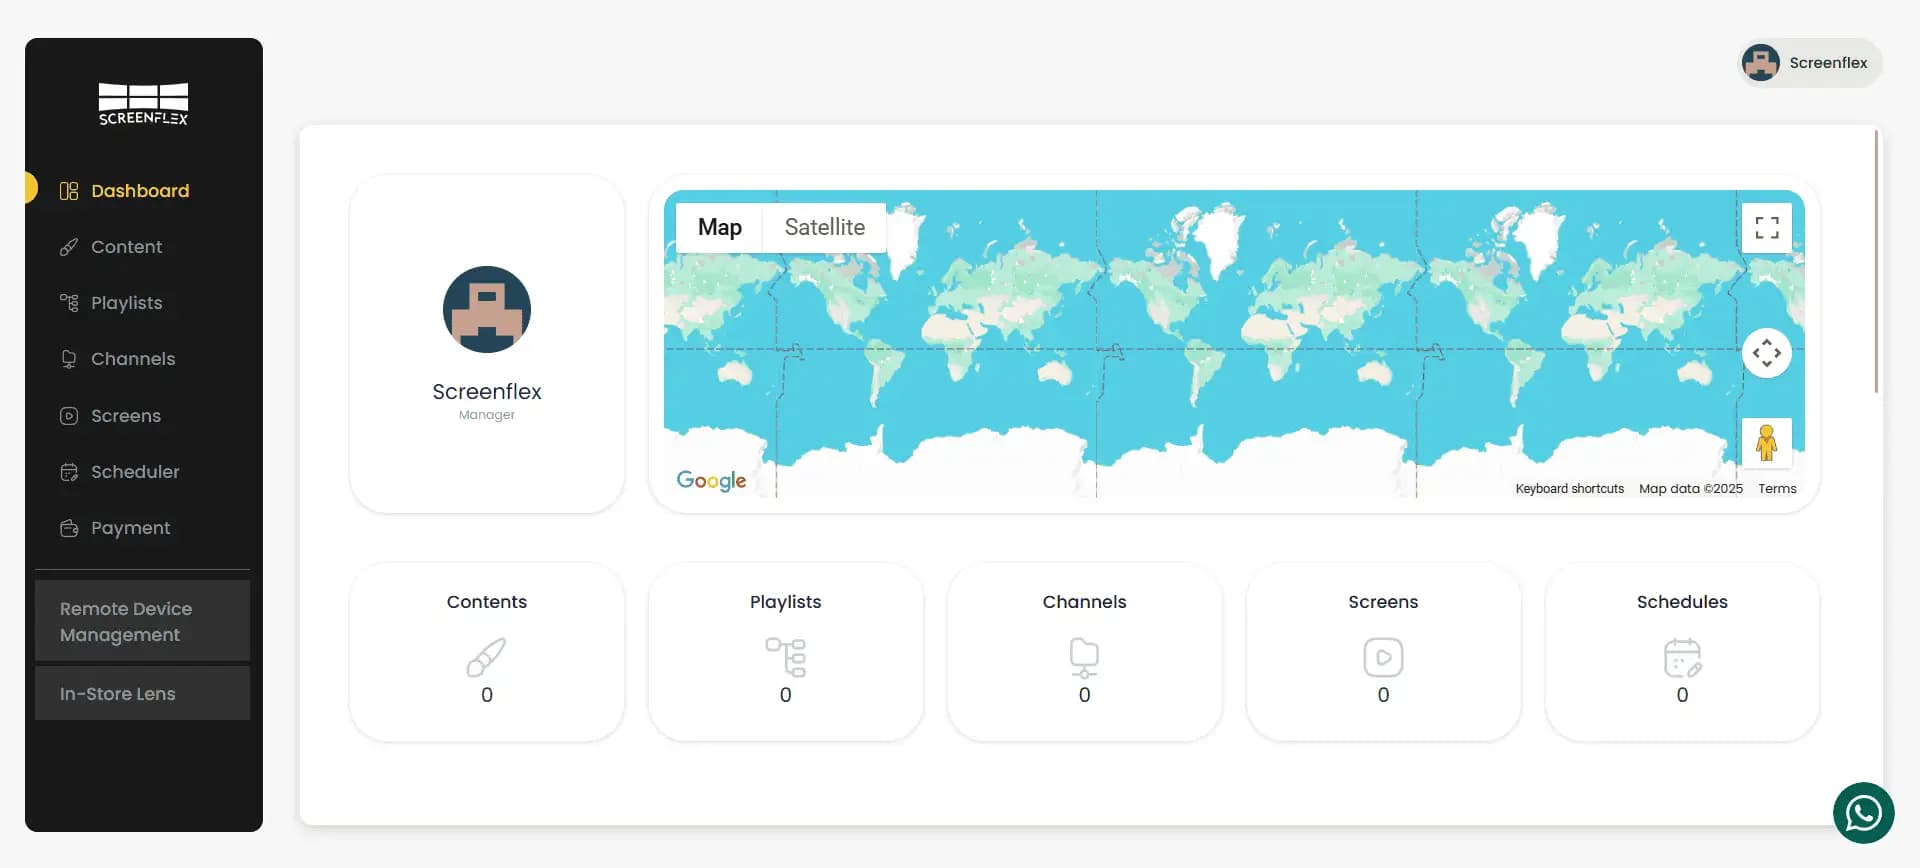
Task: Select the Map view type
Action: click(x=719, y=228)
